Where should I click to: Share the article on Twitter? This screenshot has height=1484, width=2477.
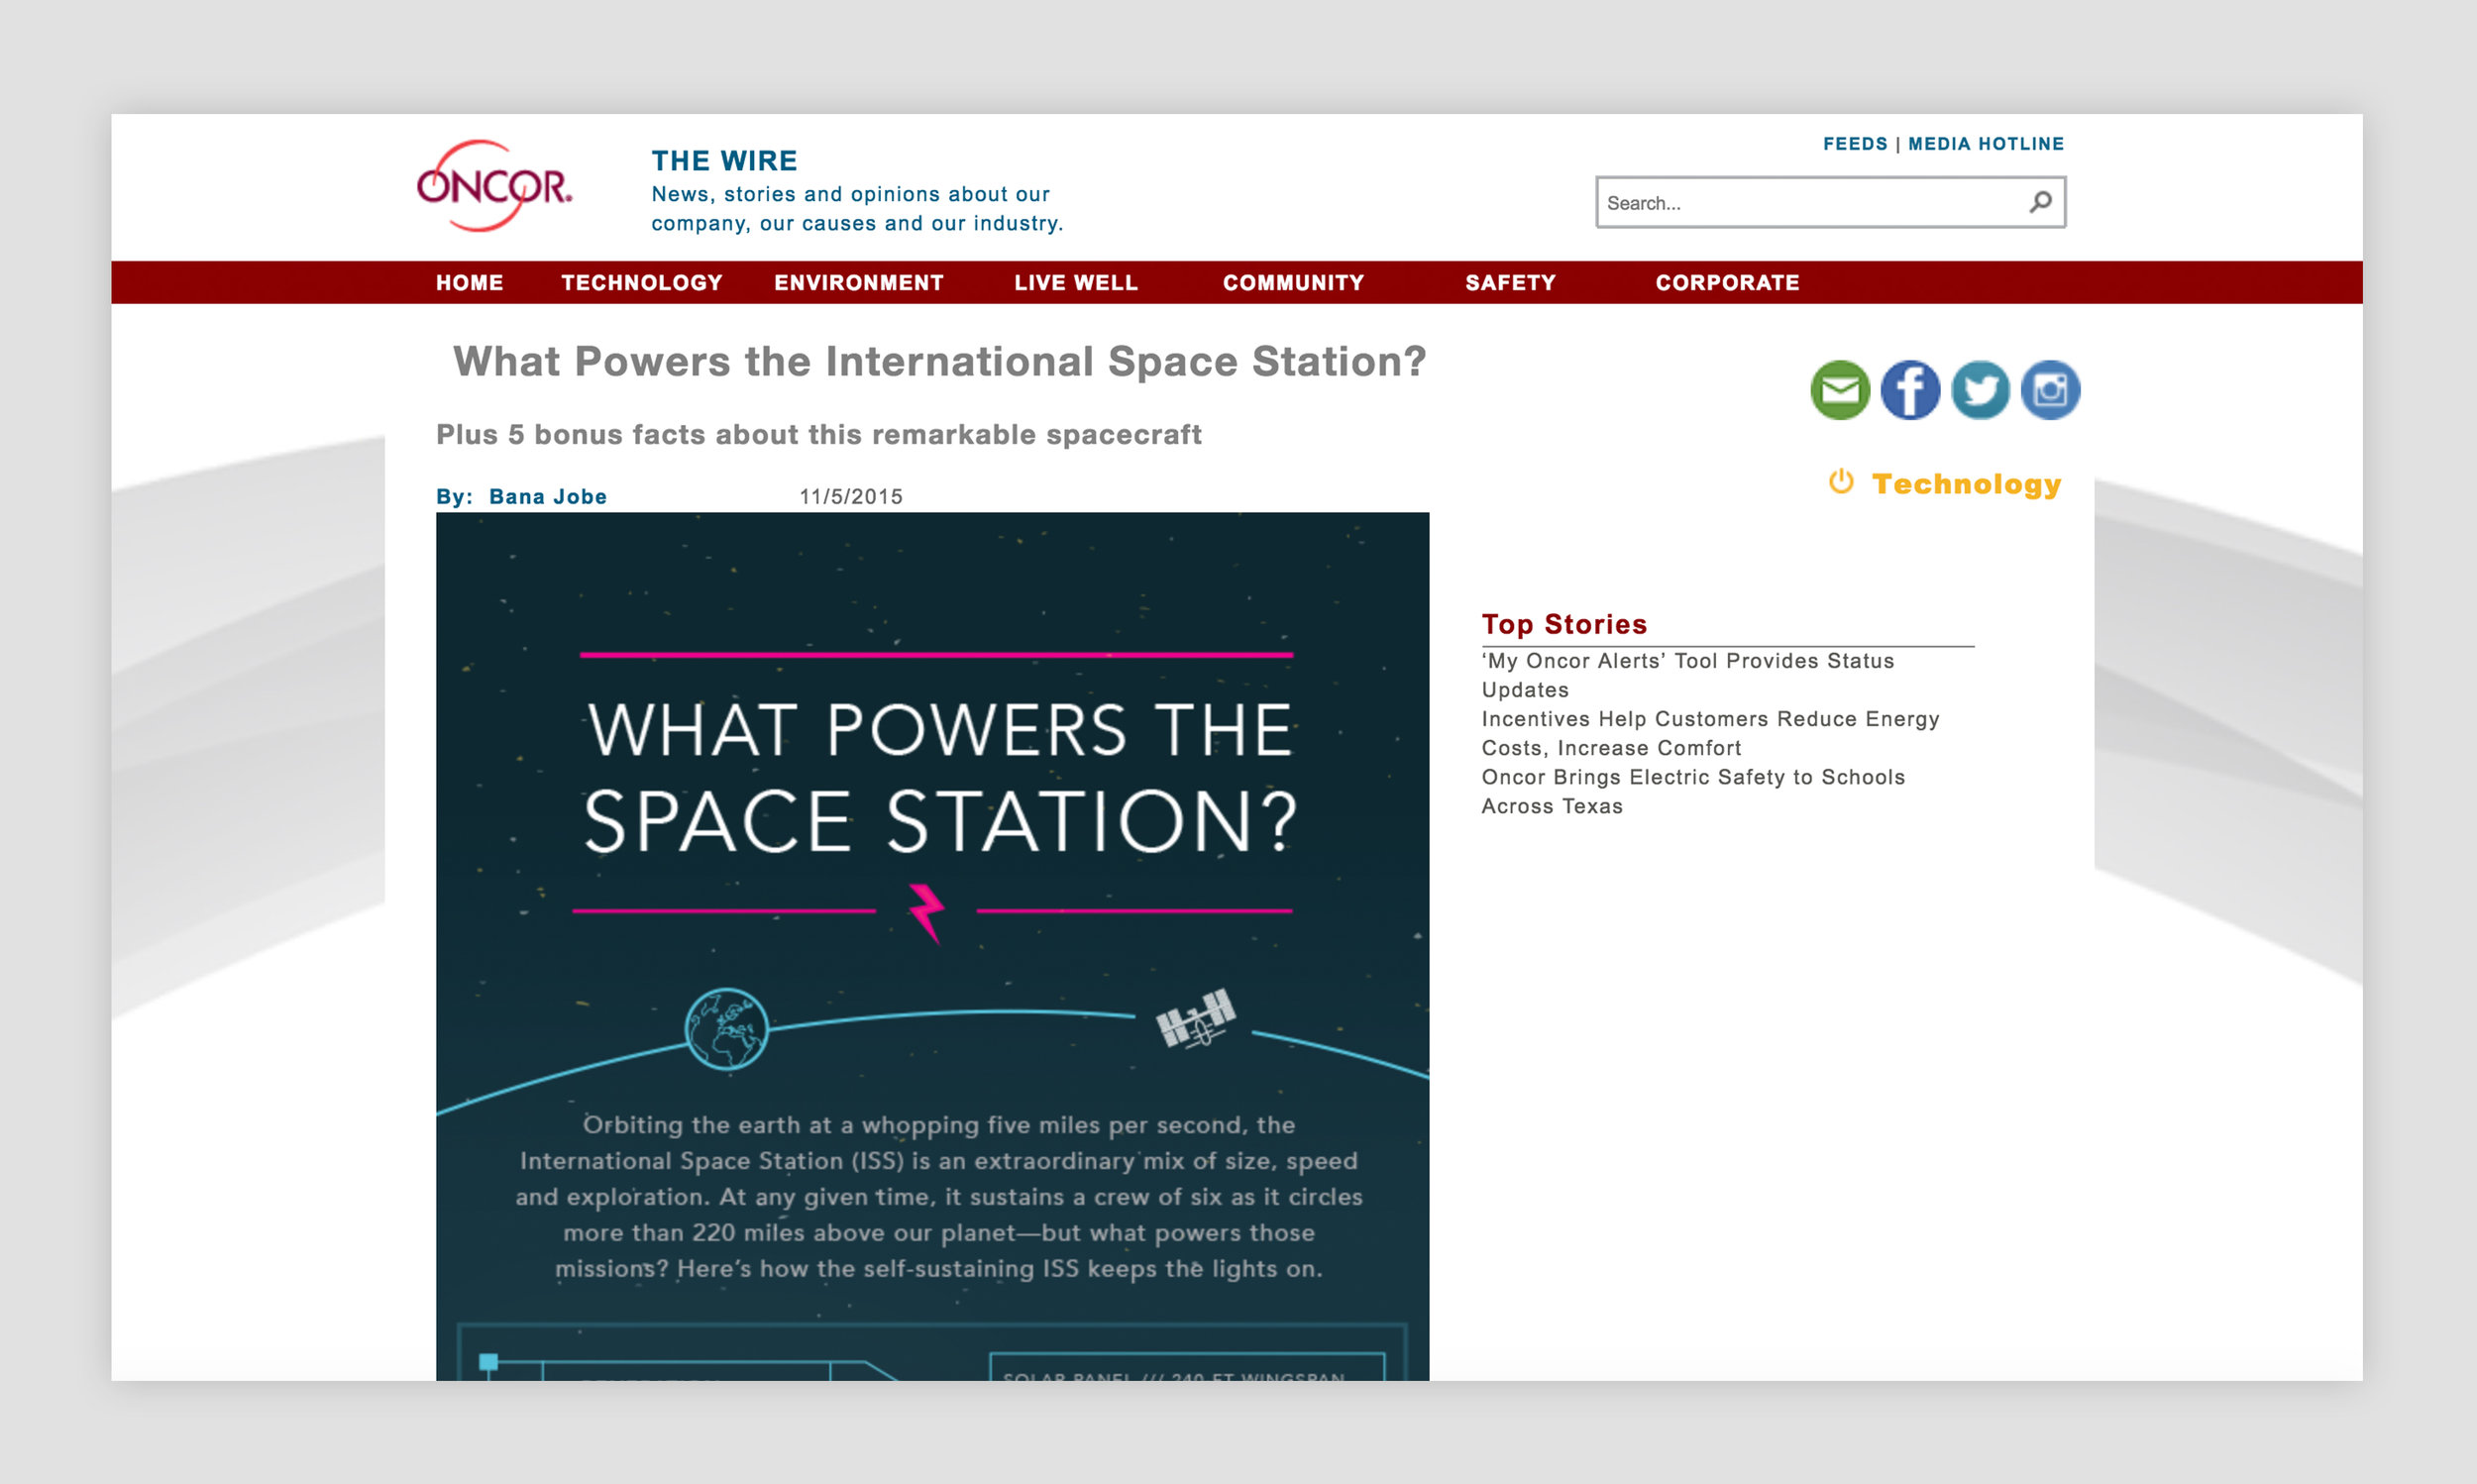click(1979, 390)
